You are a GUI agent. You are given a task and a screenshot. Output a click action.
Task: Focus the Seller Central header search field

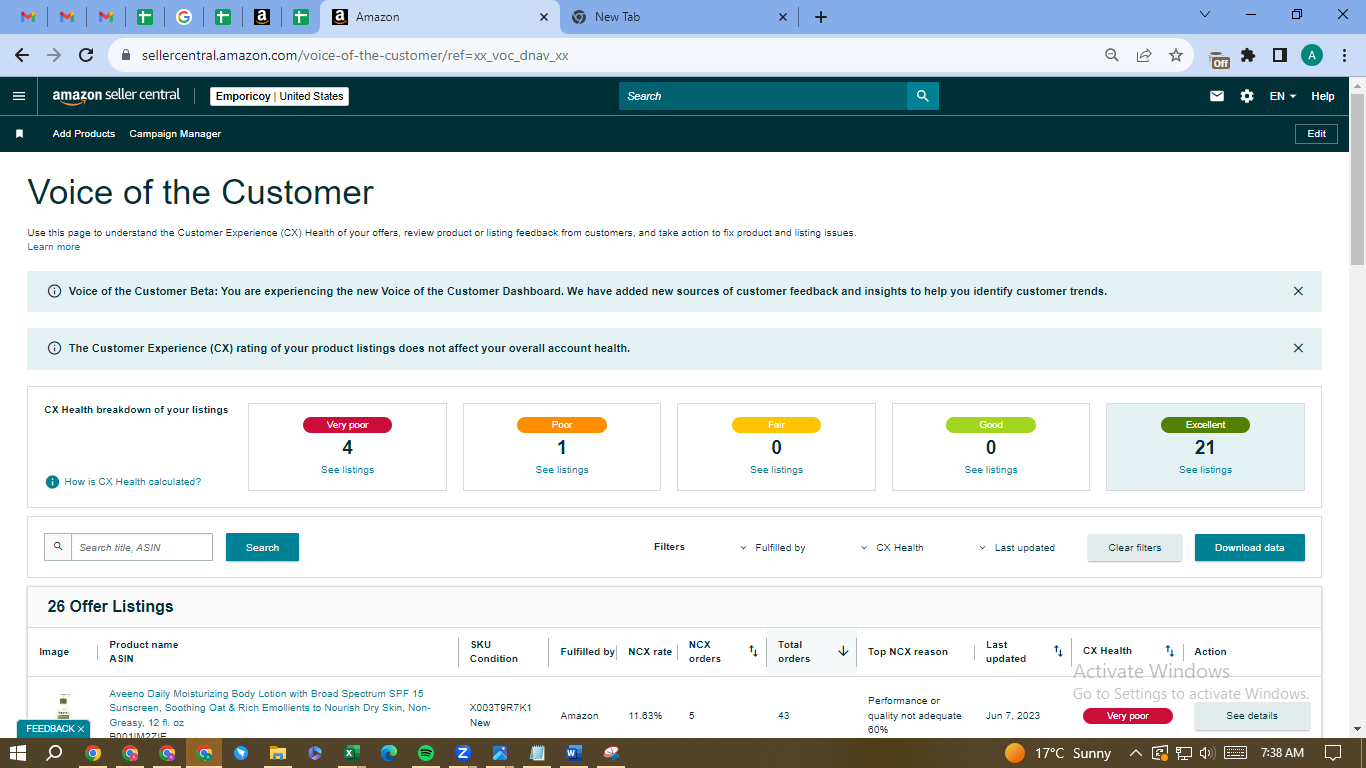763,96
